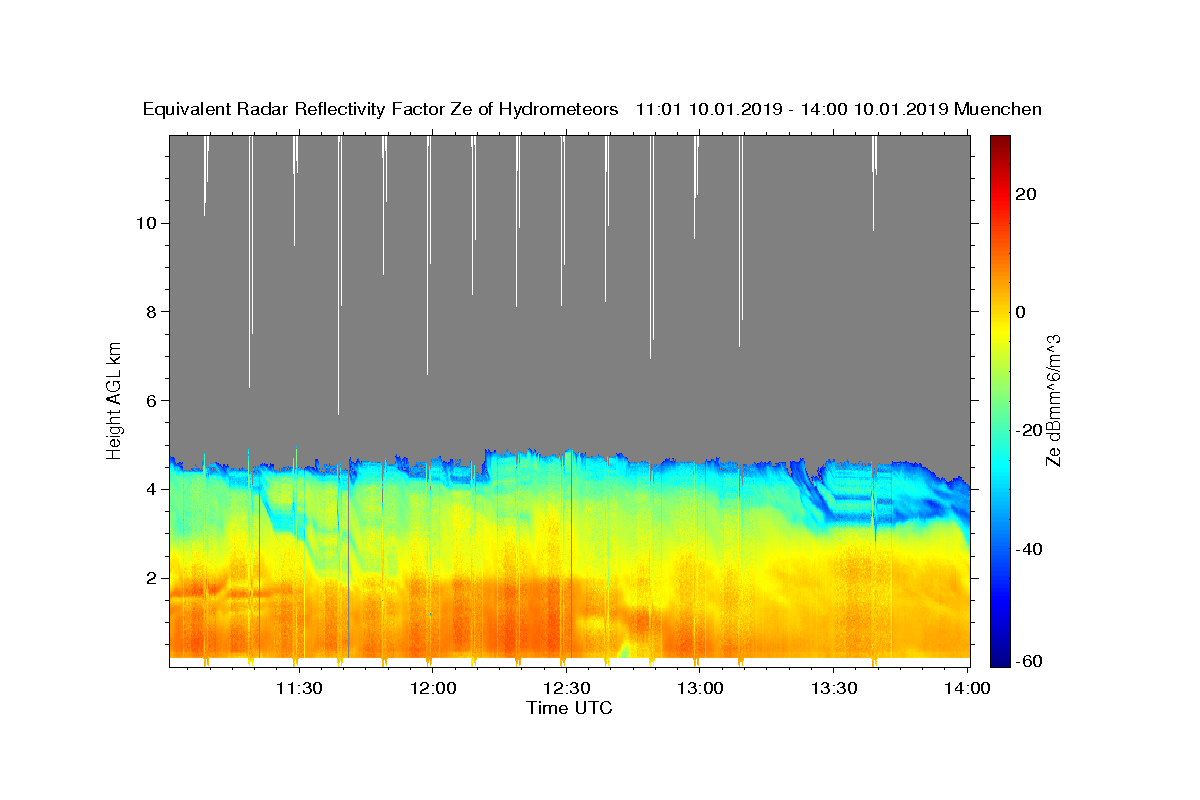Click the colorbar value label 20
Image resolution: width=1200 pixels, height=800 pixels.
tap(1025, 194)
